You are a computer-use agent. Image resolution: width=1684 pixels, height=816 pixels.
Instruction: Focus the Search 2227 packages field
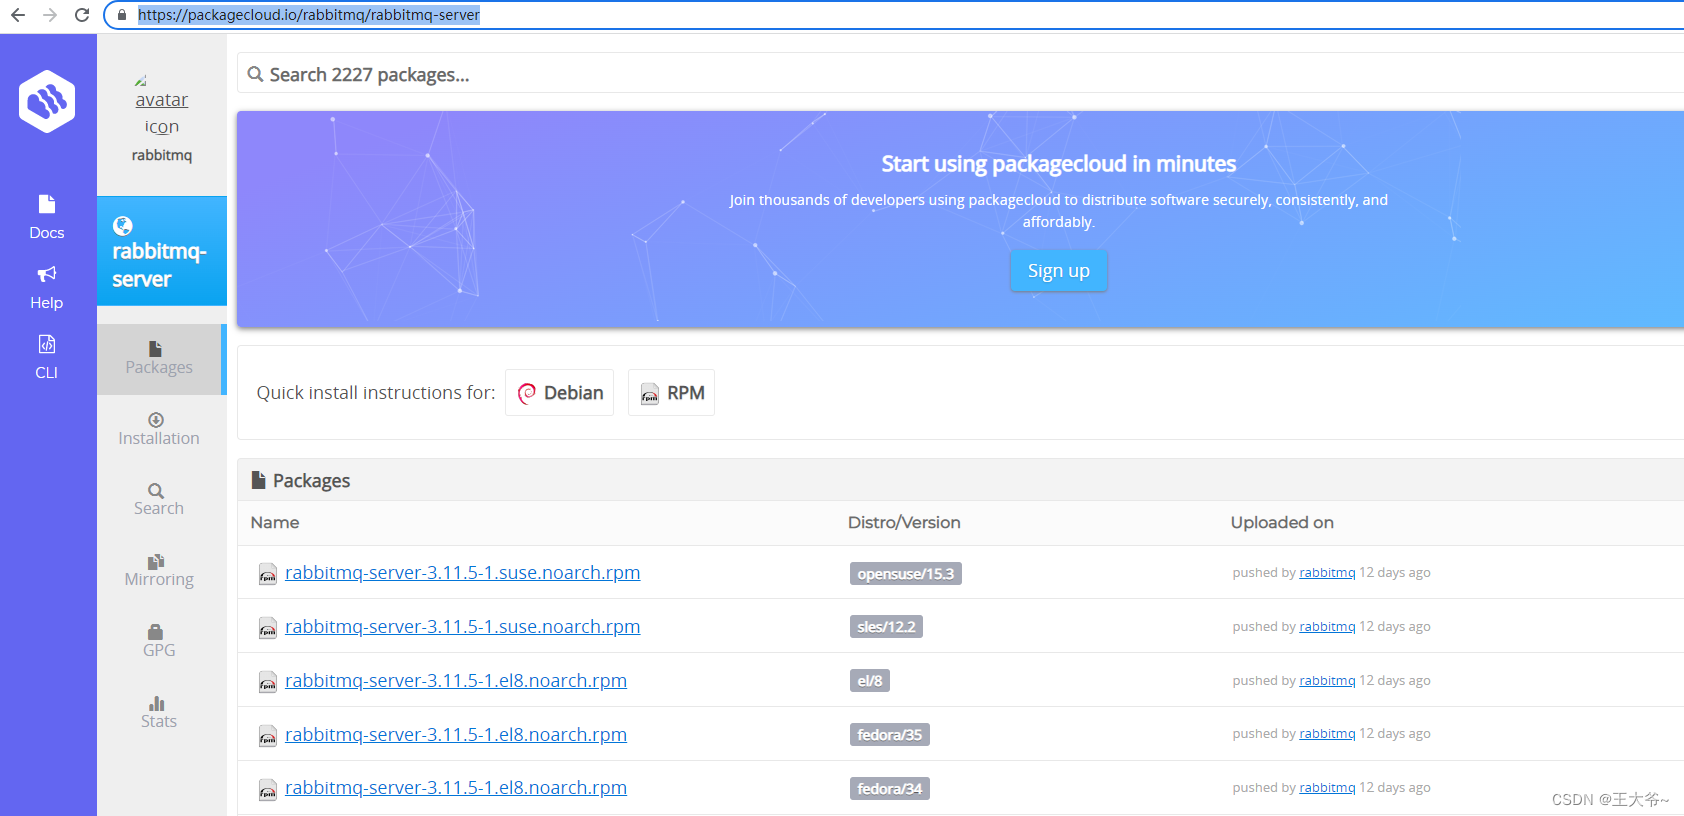click(960, 74)
